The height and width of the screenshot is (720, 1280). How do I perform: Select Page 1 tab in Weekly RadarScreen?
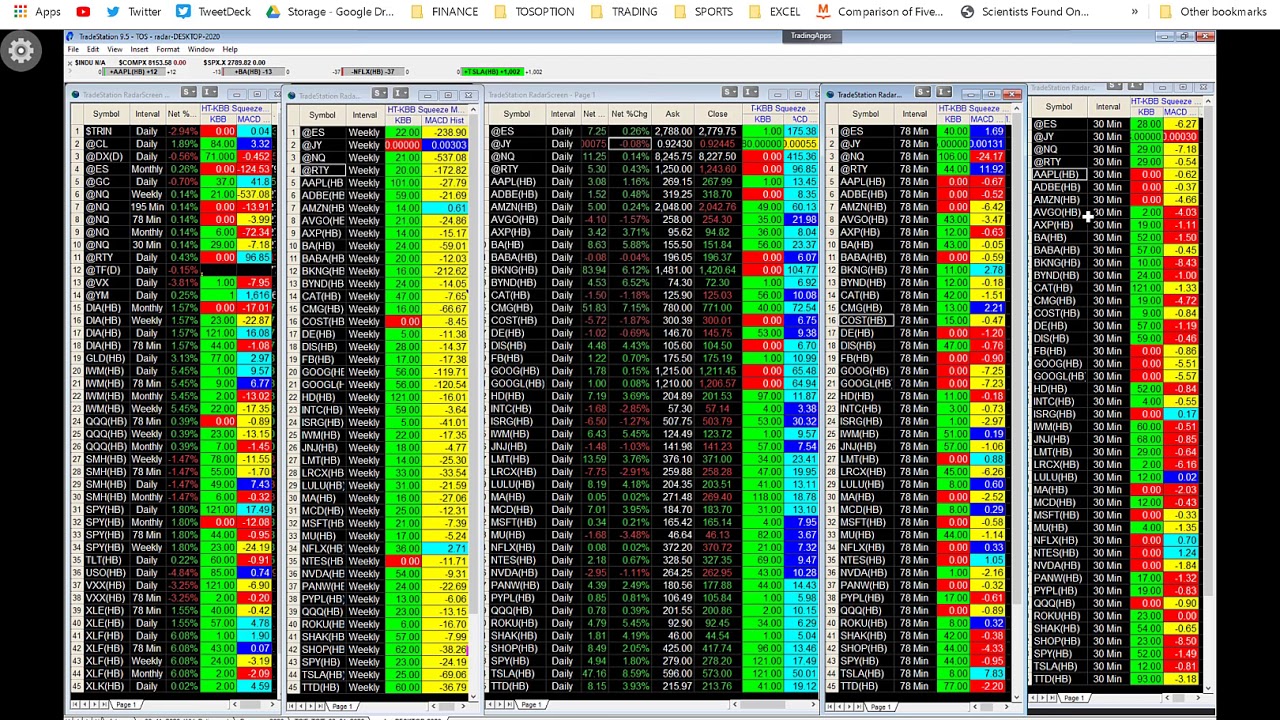342,706
